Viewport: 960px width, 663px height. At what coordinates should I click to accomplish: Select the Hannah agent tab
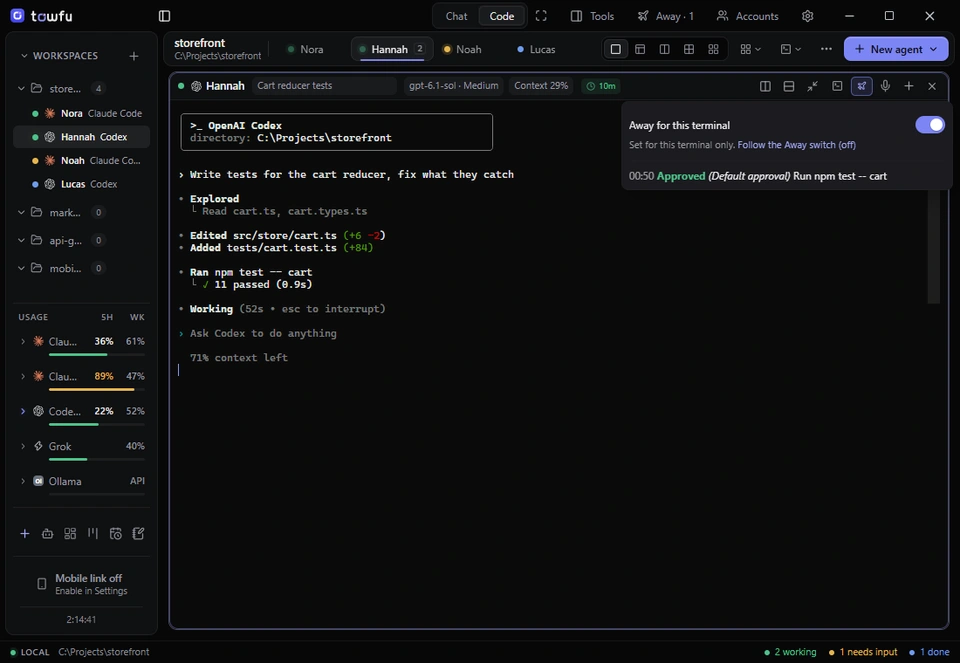pyautogui.click(x=392, y=50)
